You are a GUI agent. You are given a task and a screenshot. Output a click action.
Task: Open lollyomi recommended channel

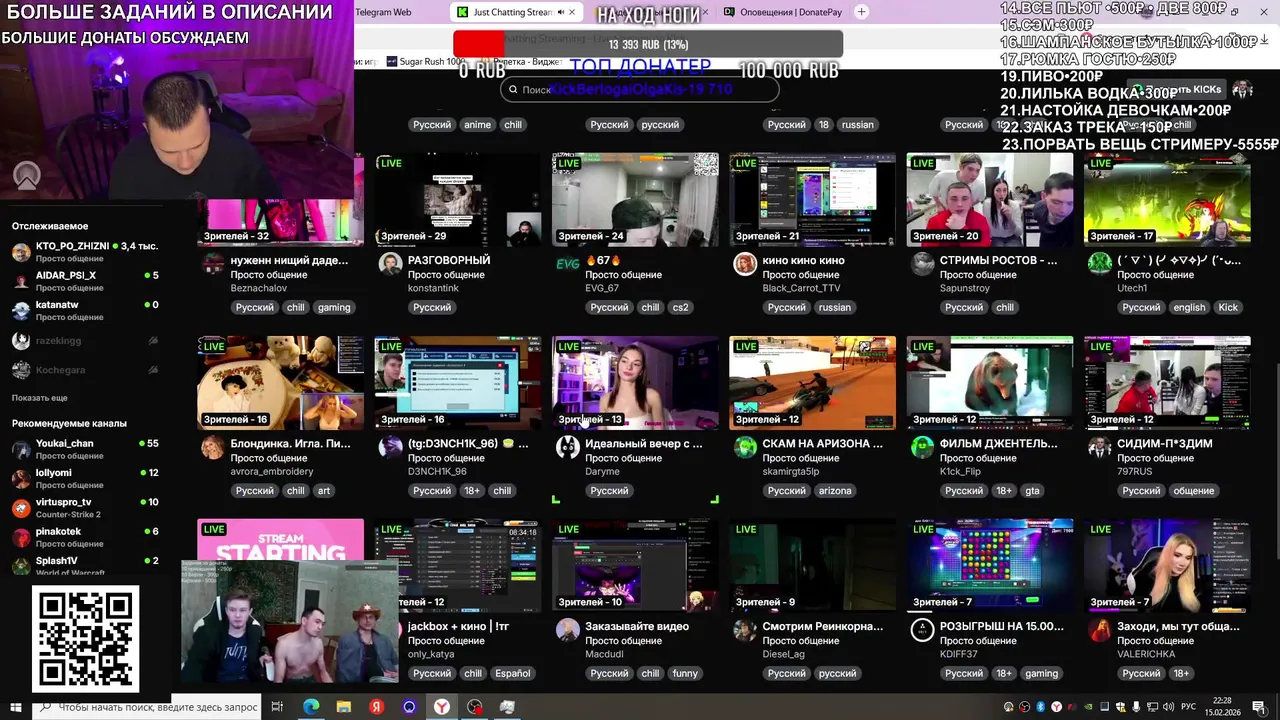(x=85, y=478)
